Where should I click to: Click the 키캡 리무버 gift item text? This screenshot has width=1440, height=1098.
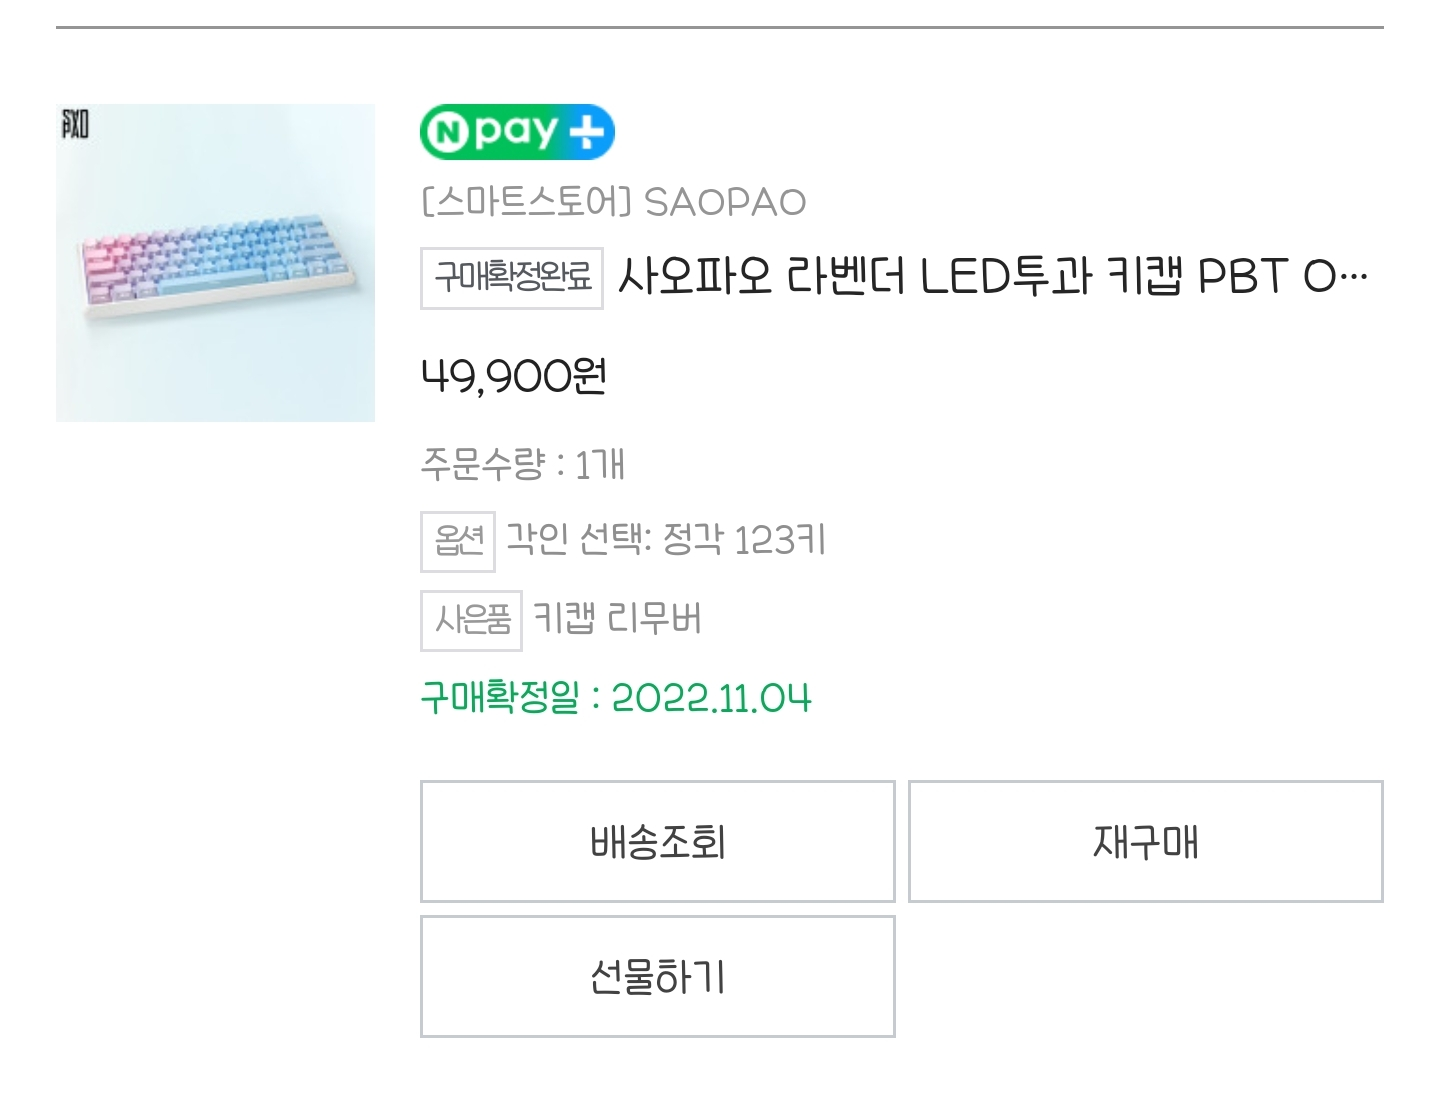pyautogui.click(x=617, y=619)
